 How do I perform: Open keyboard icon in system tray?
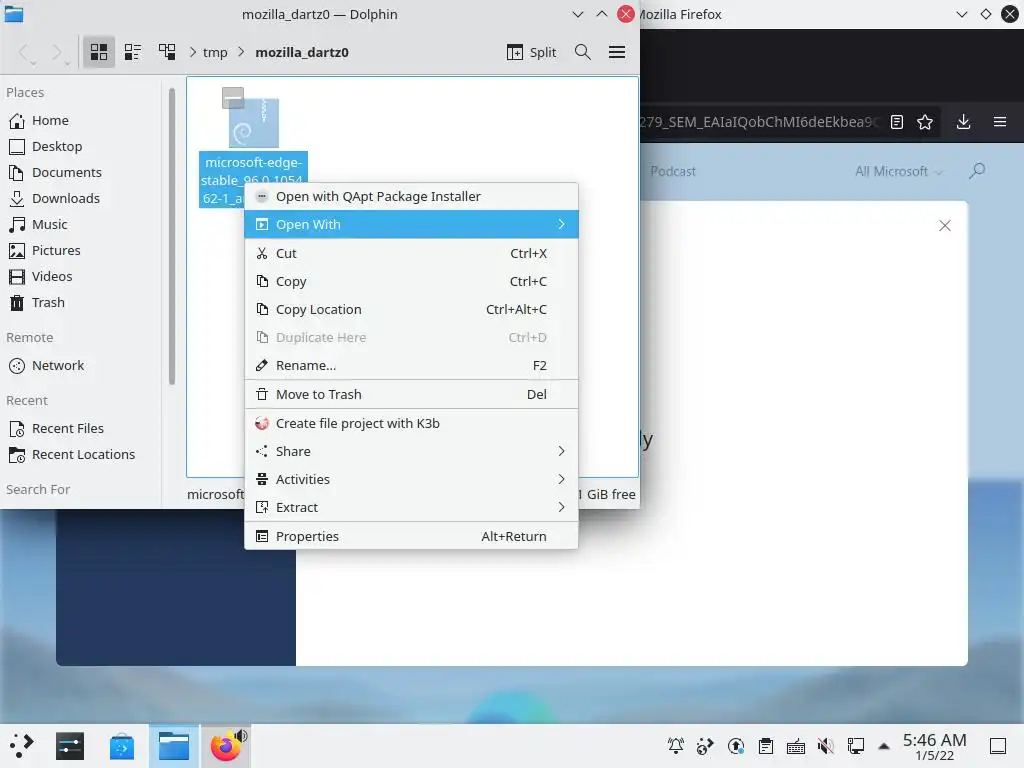pos(795,746)
